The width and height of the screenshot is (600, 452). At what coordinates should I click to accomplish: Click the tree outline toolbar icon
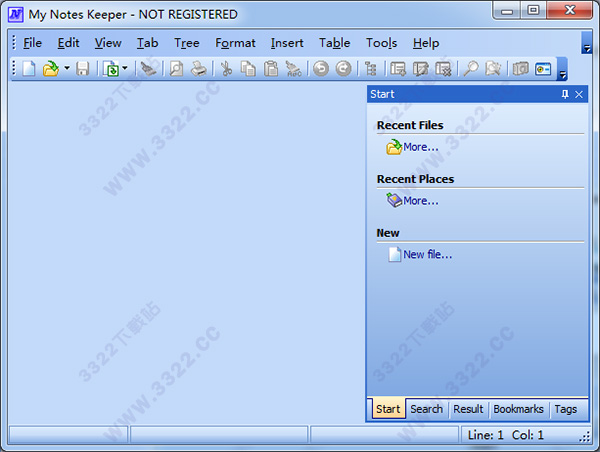pos(370,69)
